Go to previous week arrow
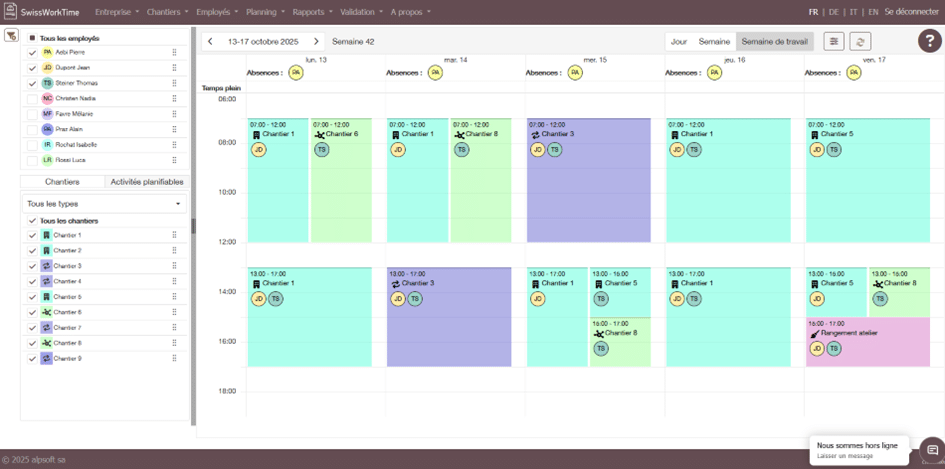945x469 pixels. pos(210,41)
